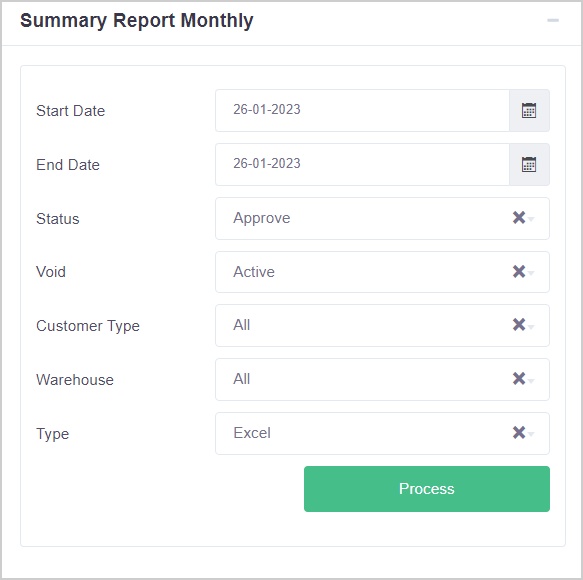Collapse the Summary Report Monthly panel
The width and height of the screenshot is (583, 580).
click(553, 20)
